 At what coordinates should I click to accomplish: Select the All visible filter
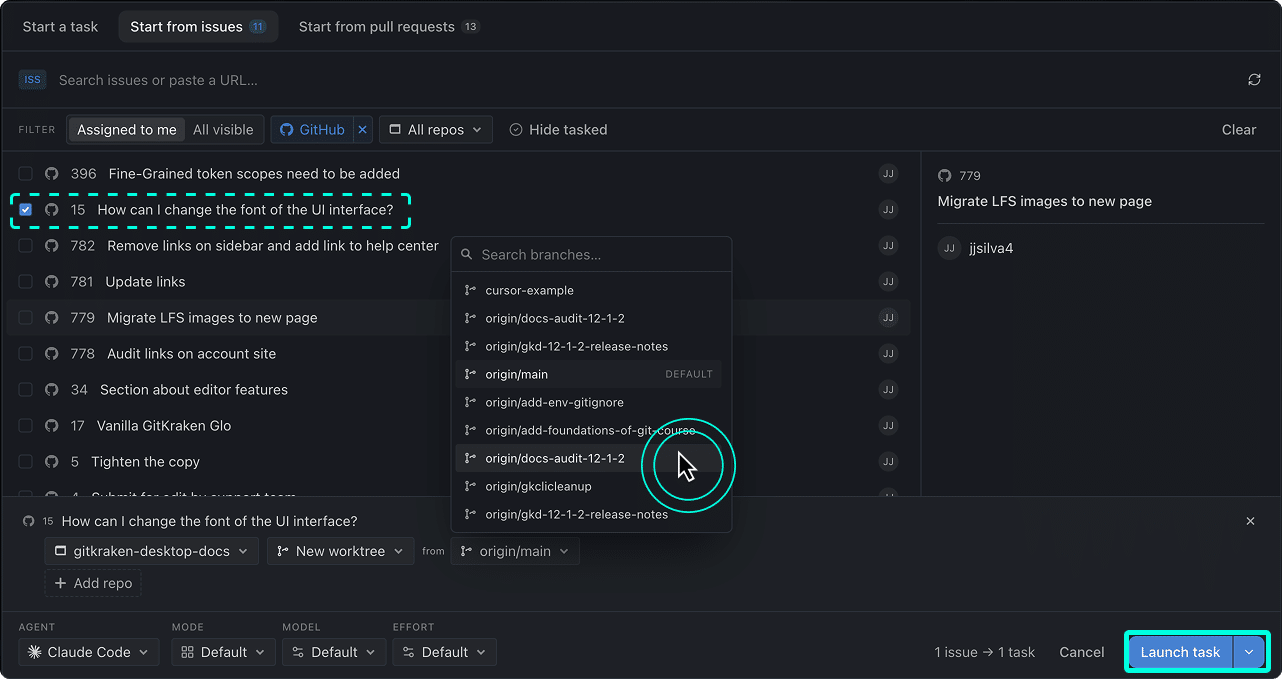point(223,130)
